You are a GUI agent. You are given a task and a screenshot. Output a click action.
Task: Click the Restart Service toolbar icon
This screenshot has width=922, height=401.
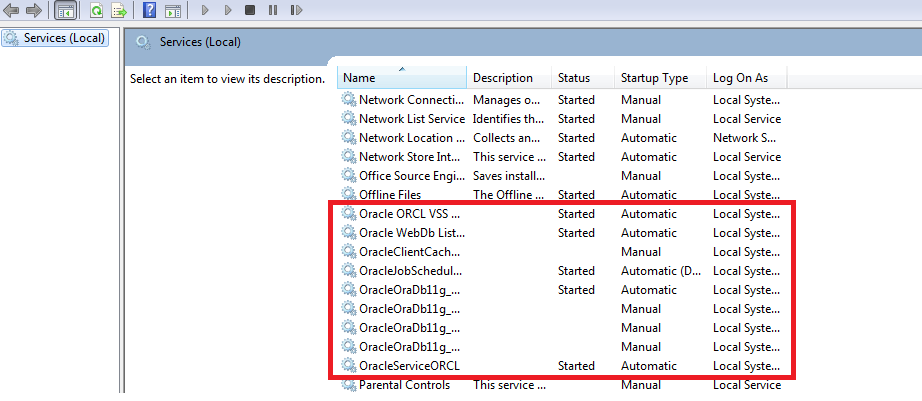coord(296,10)
